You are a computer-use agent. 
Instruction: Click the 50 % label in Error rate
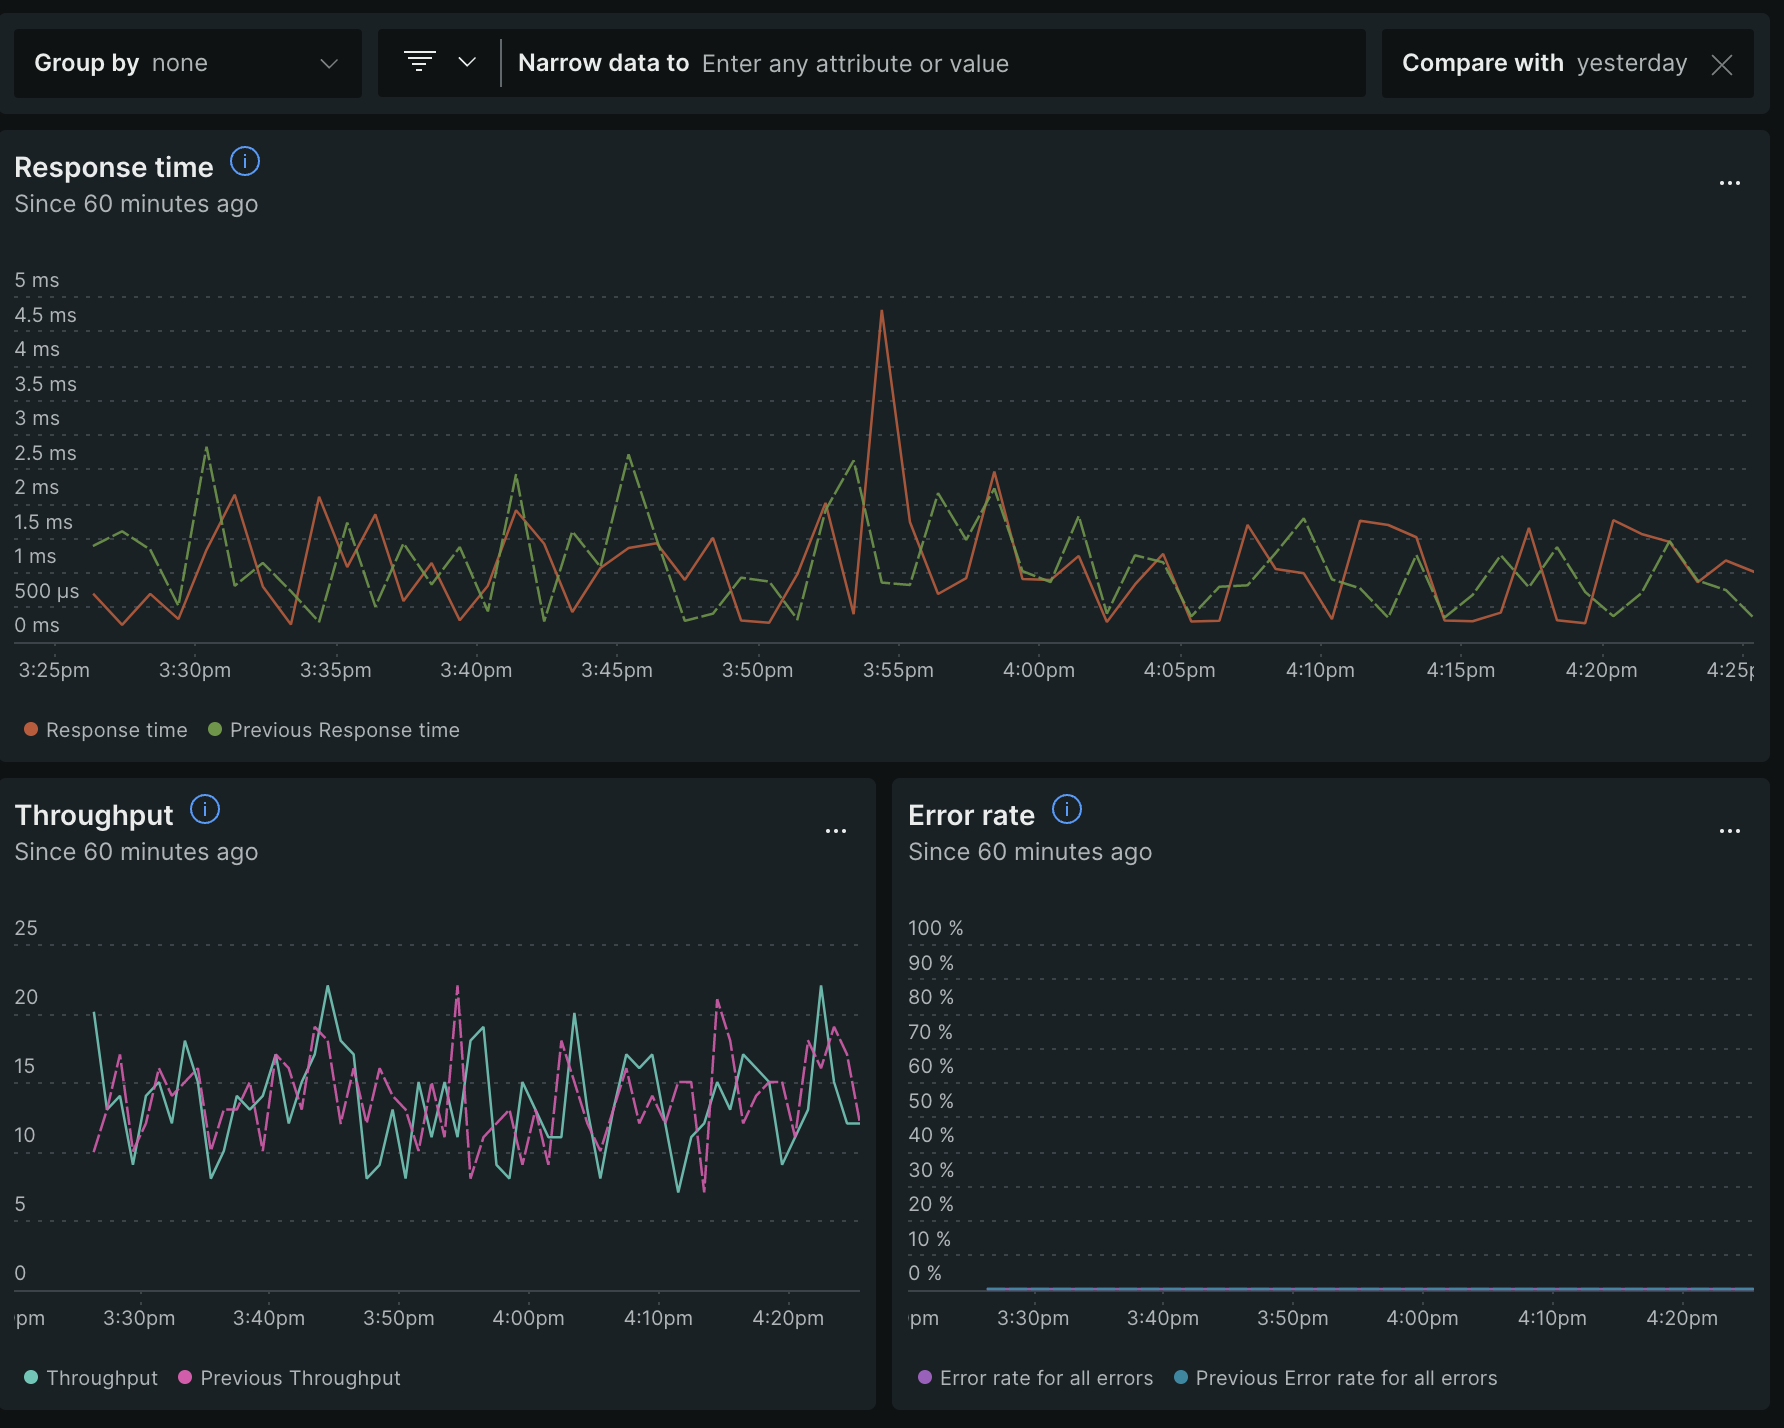pos(931,1101)
